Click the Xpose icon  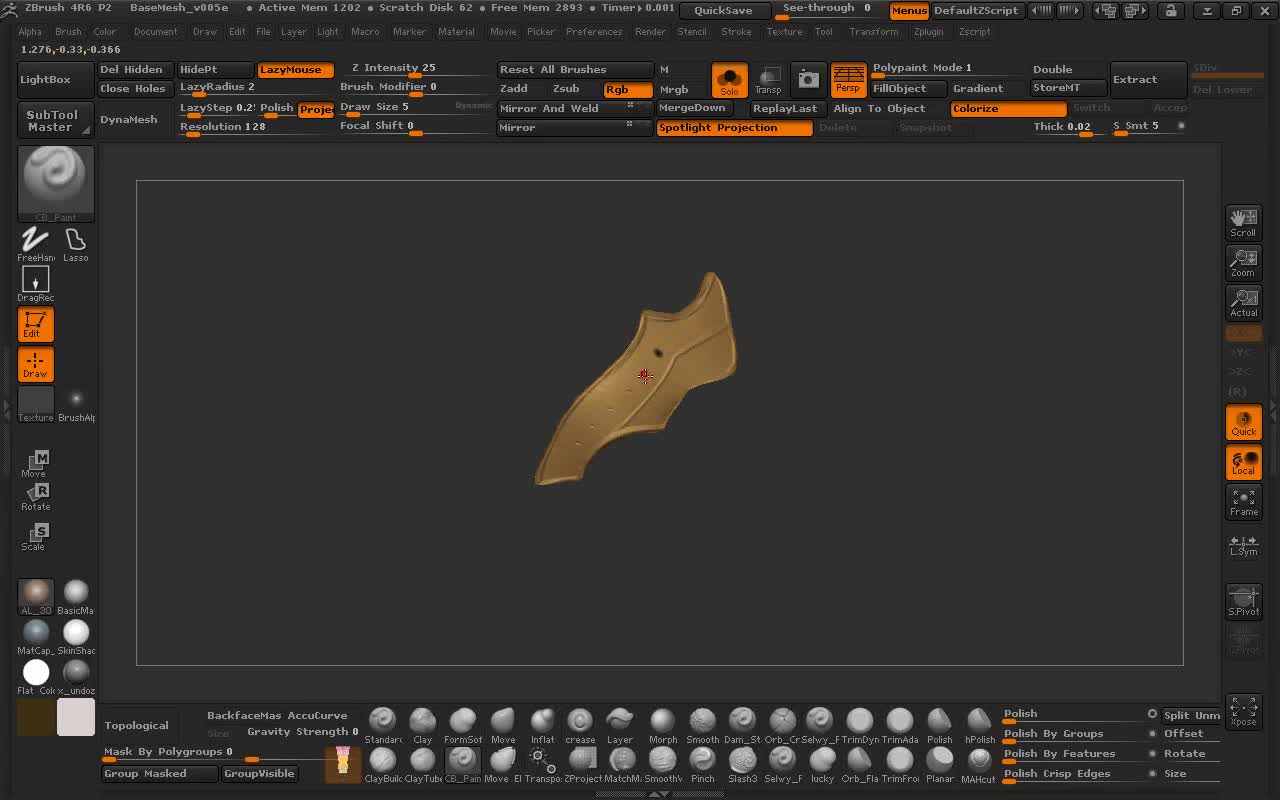pos(1244,711)
